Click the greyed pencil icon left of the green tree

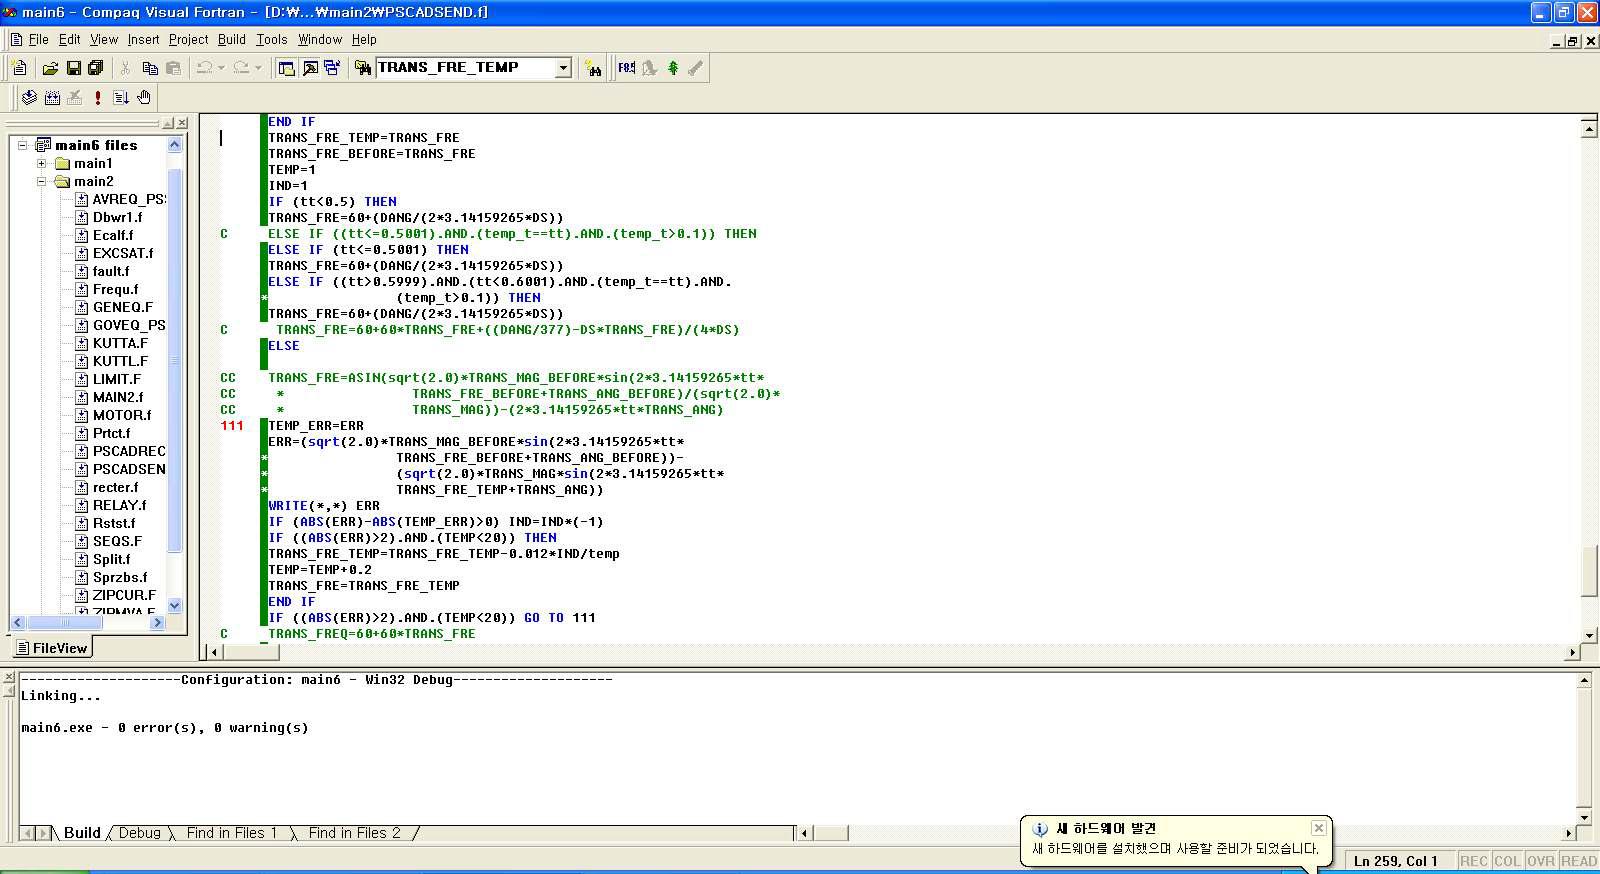pyautogui.click(x=650, y=68)
